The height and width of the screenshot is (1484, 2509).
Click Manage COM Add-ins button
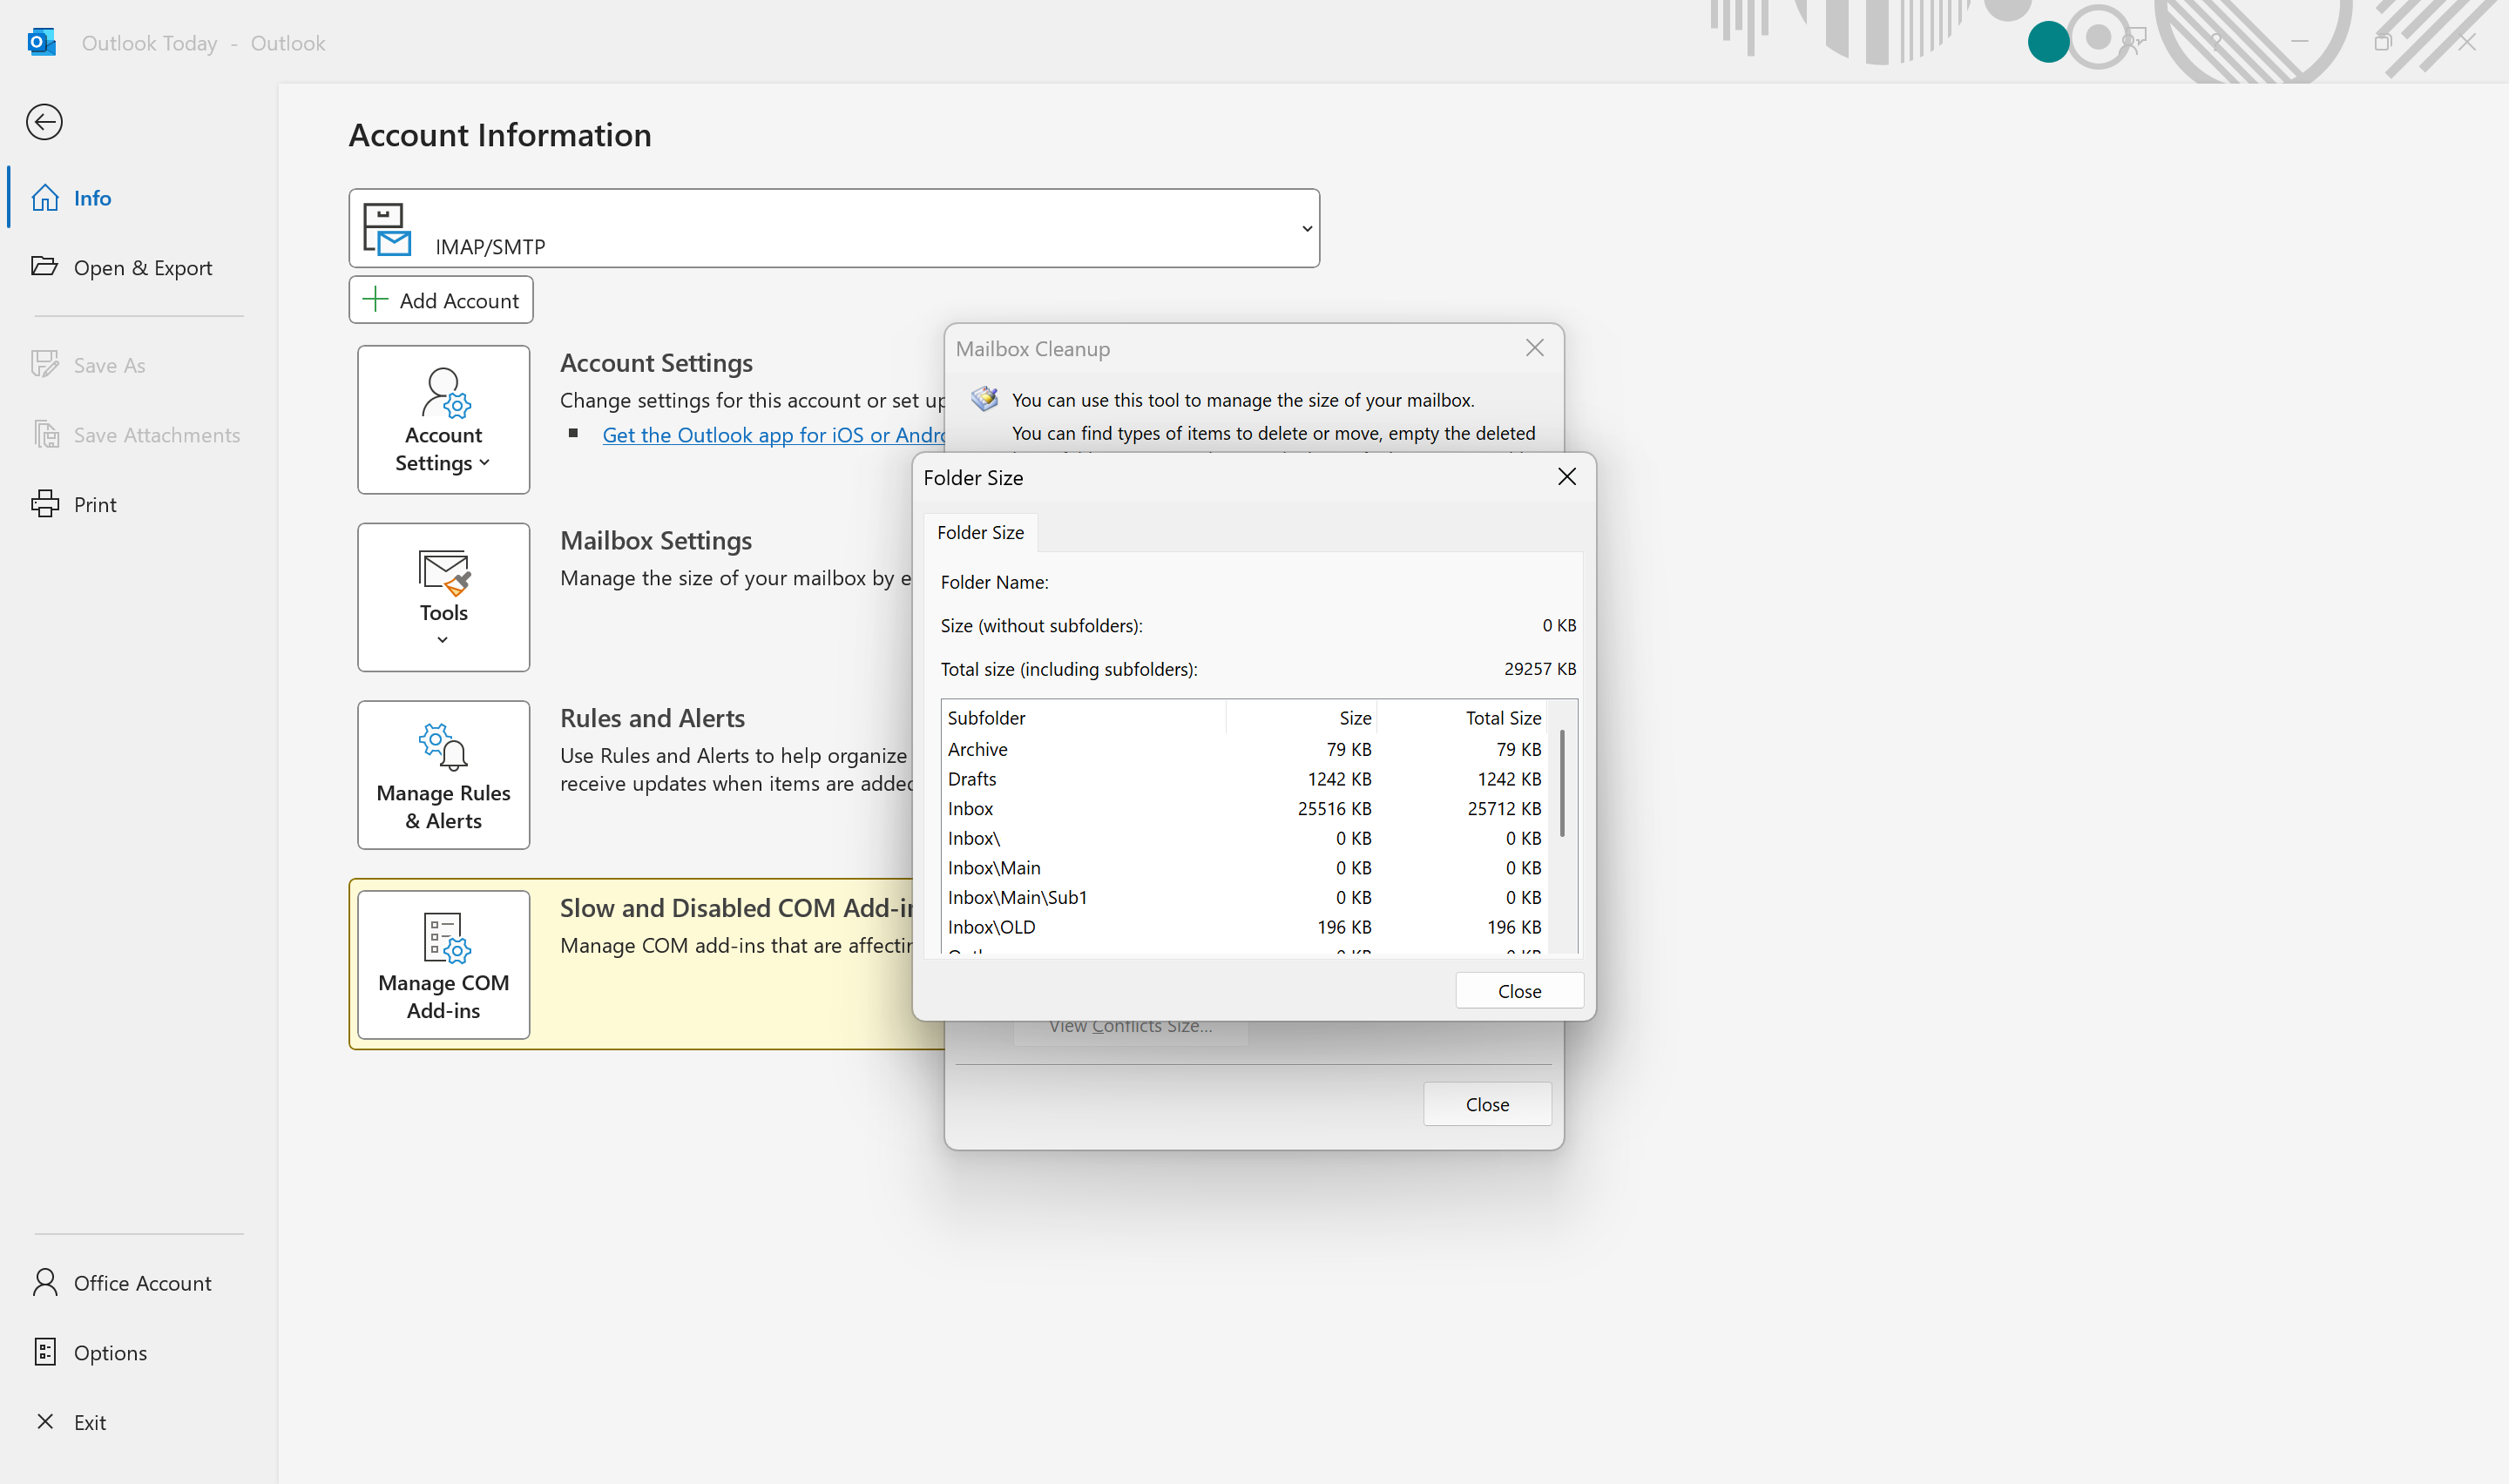pos(443,965)
